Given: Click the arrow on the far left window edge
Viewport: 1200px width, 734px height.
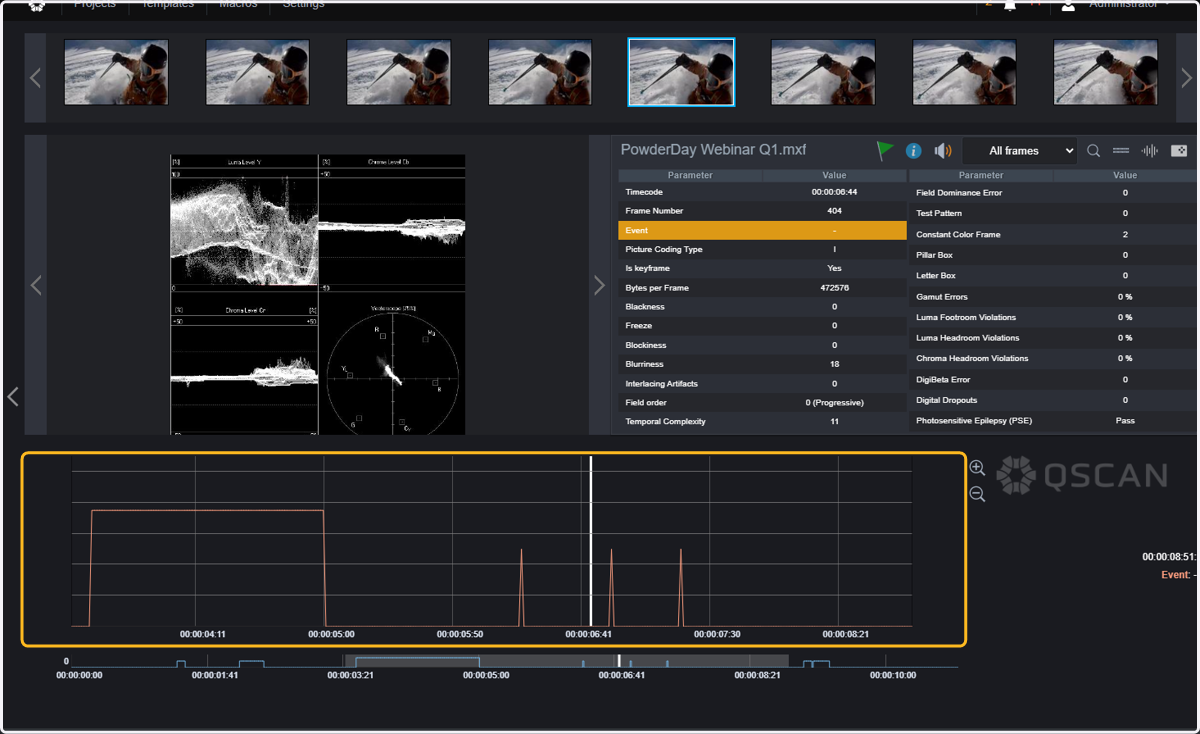Looking at the screenshot, I should pyautogui.click(x=12, y=397).
